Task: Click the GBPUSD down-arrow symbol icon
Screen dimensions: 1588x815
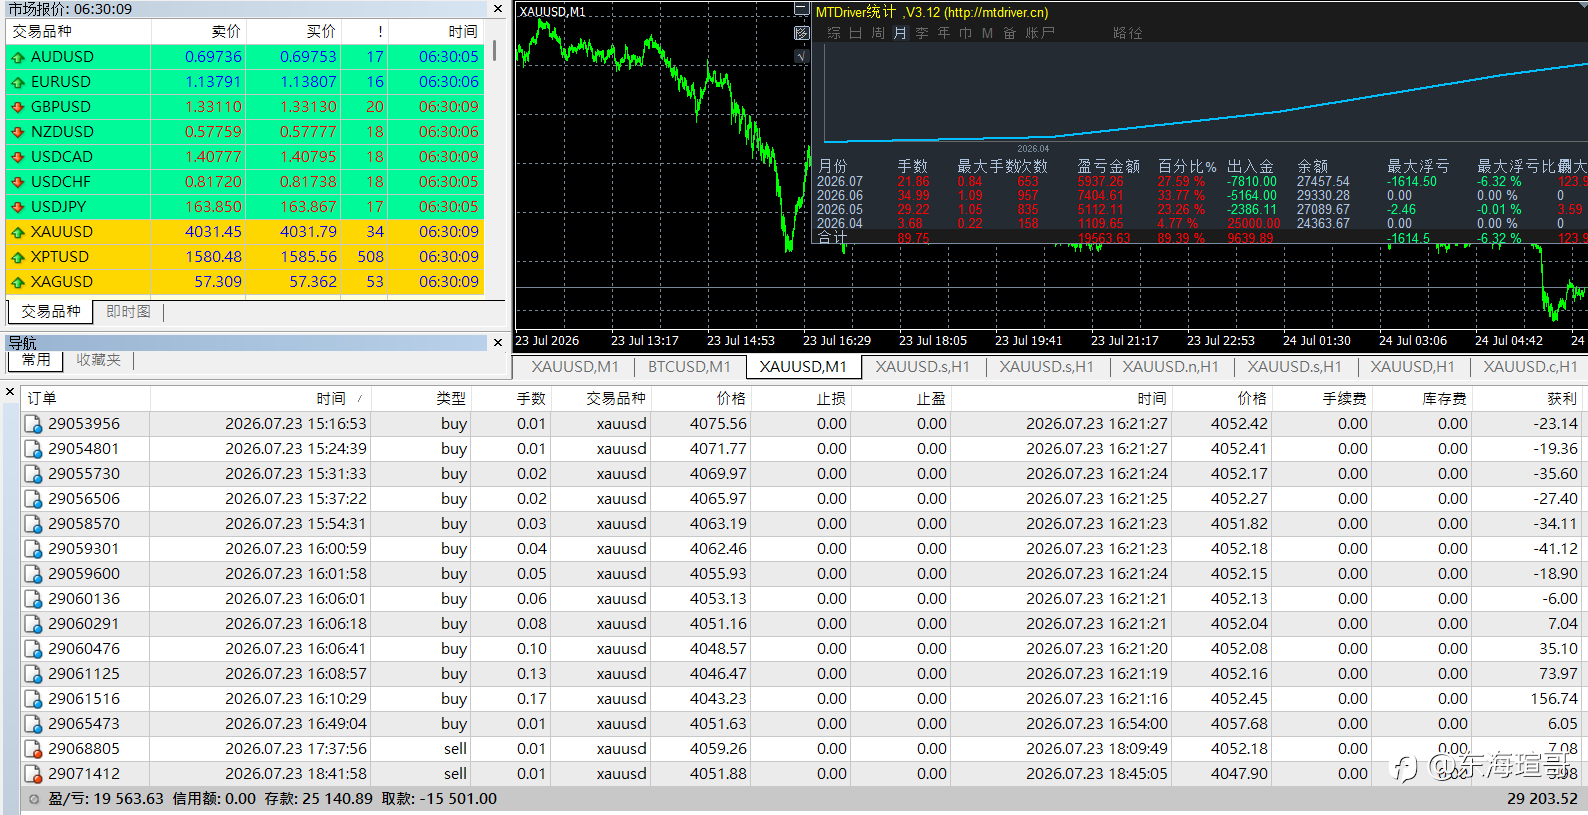Action: tap(18, 107)
